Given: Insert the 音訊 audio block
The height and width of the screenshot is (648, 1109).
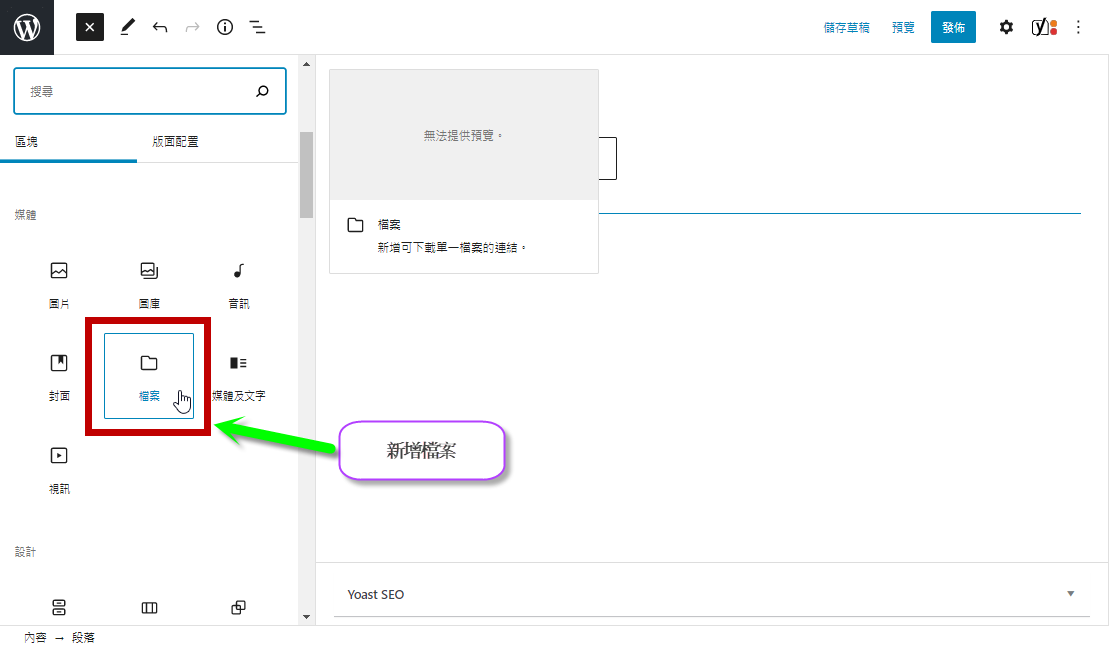Looking at the screenshot, I should click(x=239, y=283).
